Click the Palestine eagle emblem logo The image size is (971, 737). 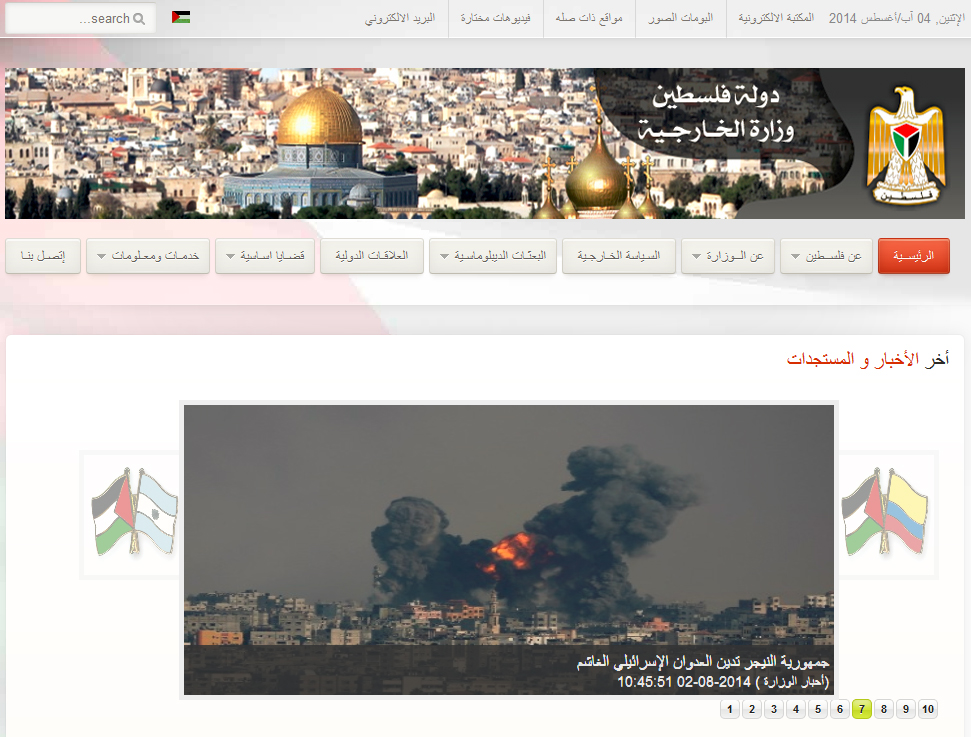(x=906, y=145)
